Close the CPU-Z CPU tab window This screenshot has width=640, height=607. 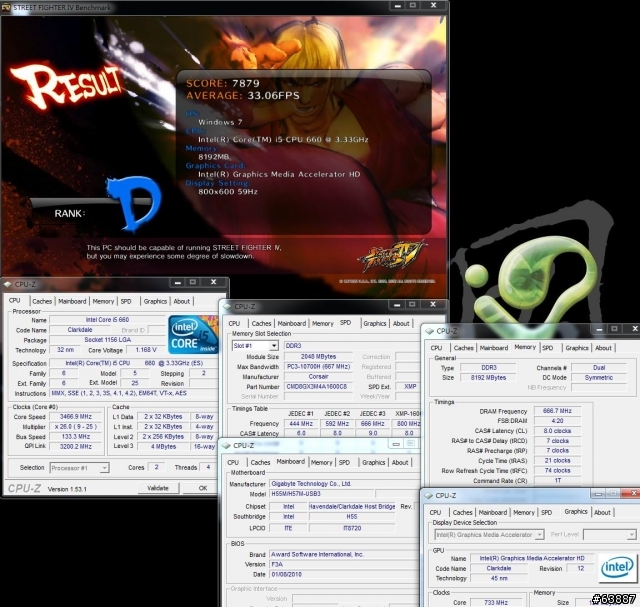click(x=213, y=282)
